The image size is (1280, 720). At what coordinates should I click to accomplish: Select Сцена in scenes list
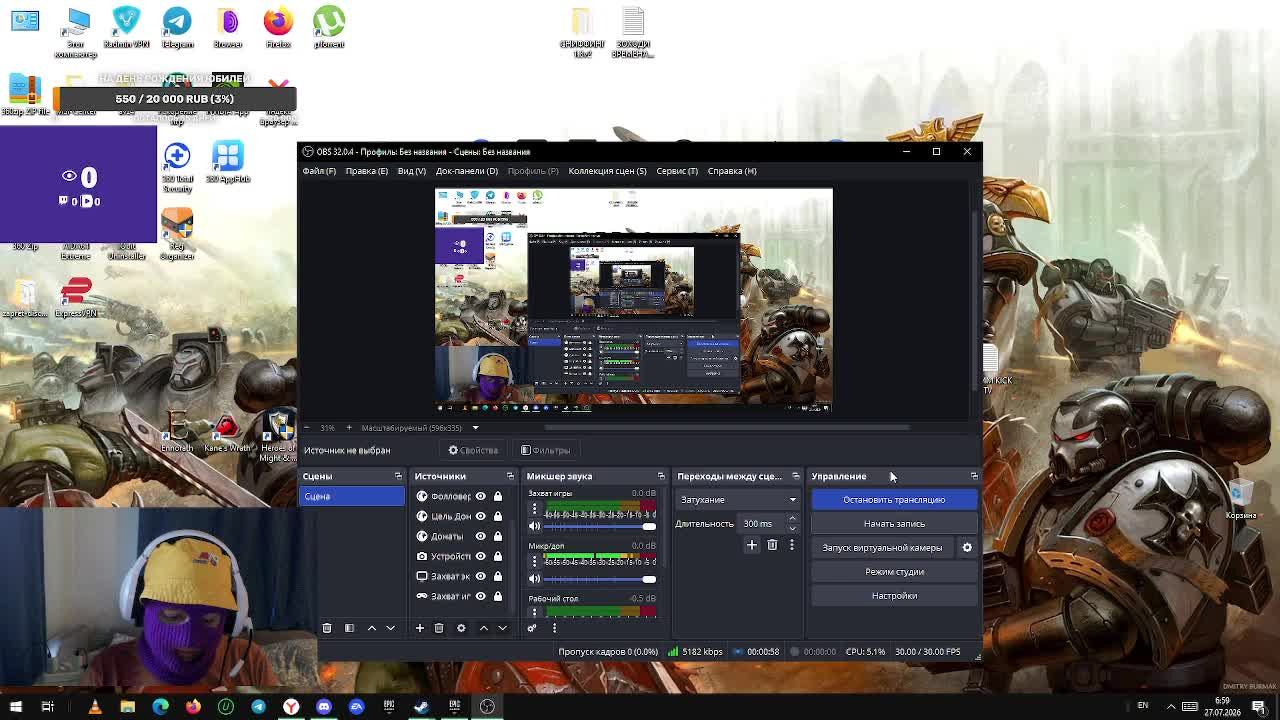point(353,496)
